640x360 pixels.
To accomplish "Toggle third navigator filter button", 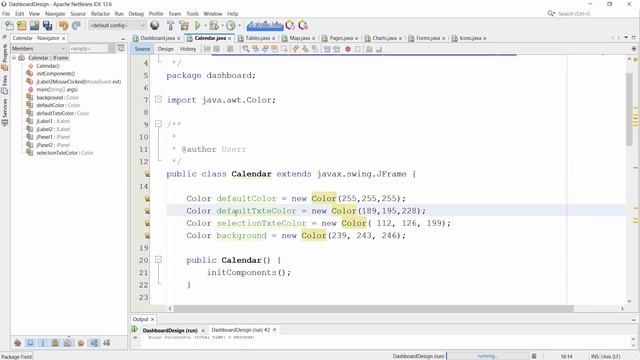I will point(42,343).
